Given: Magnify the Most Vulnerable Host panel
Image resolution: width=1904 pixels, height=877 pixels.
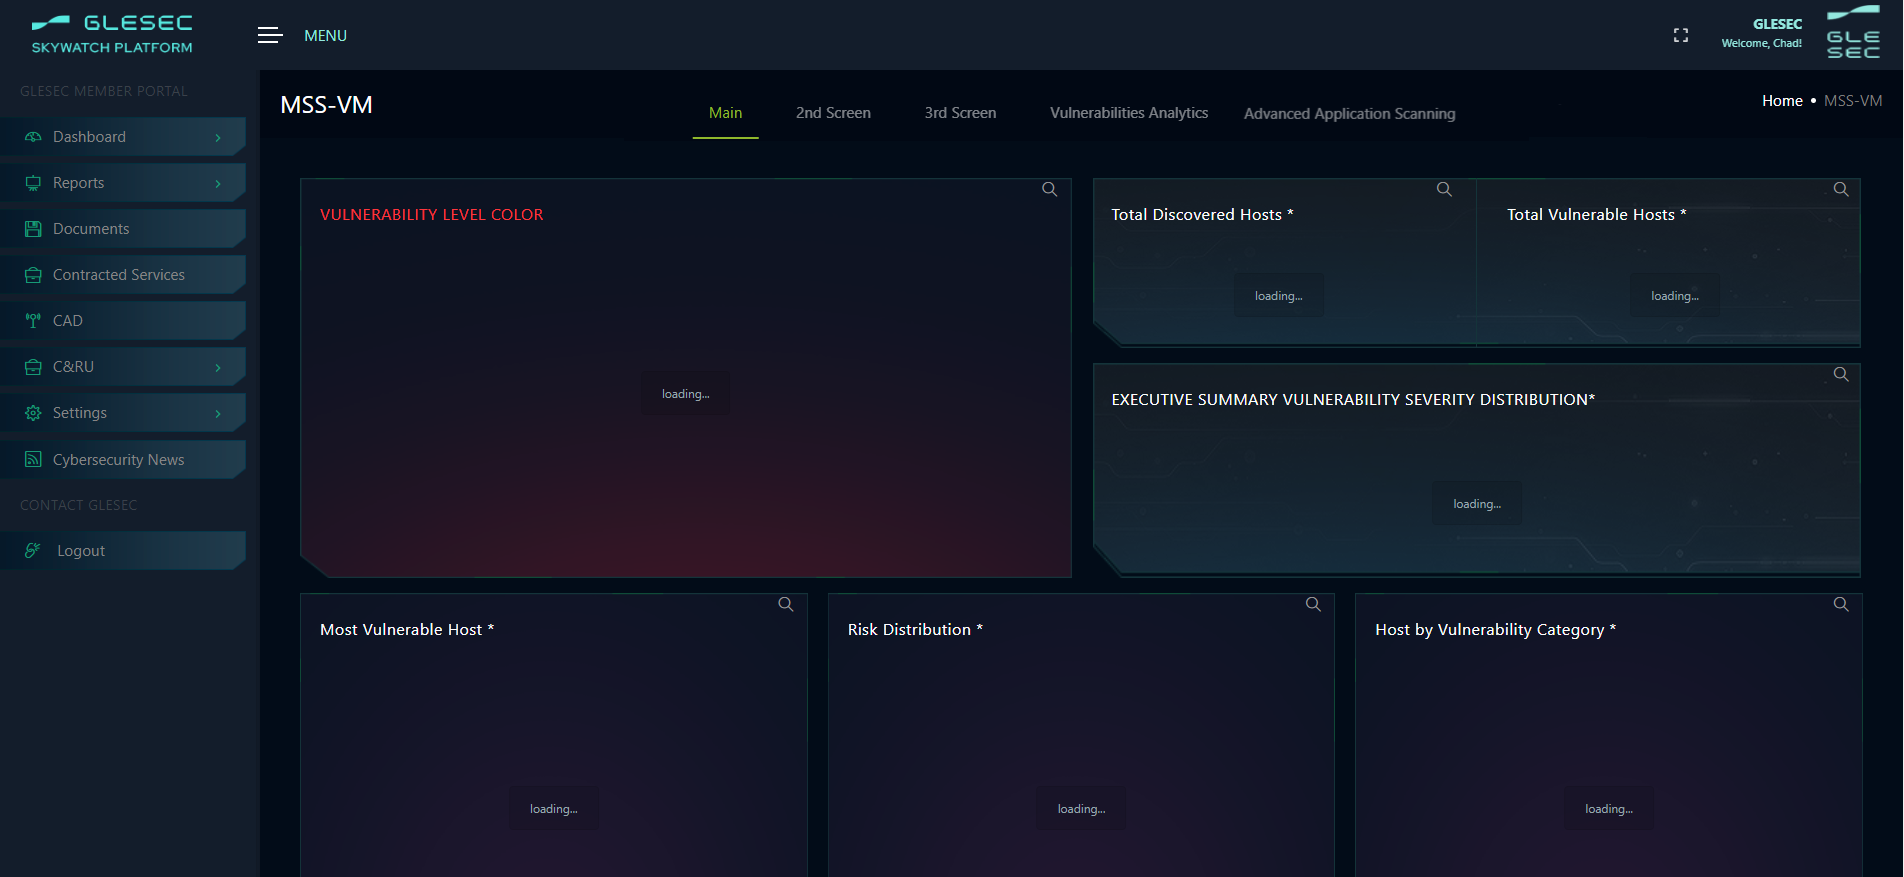Looking at the screenshot, I should (786, 604).
